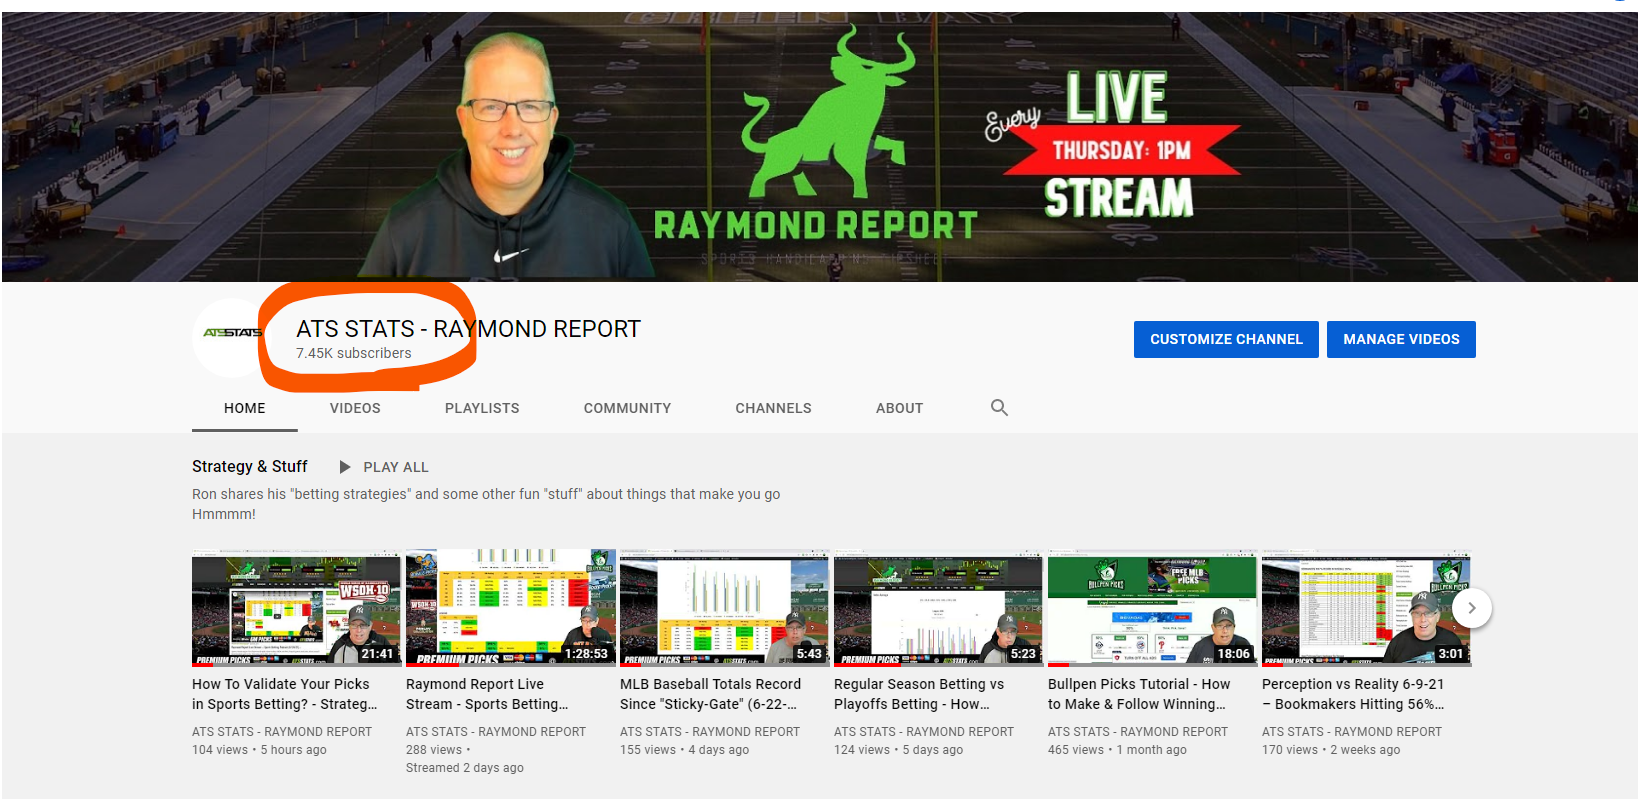1638x799 pixels.
Task: Click channel name under the 104 views video
Action: pos(282,732)
